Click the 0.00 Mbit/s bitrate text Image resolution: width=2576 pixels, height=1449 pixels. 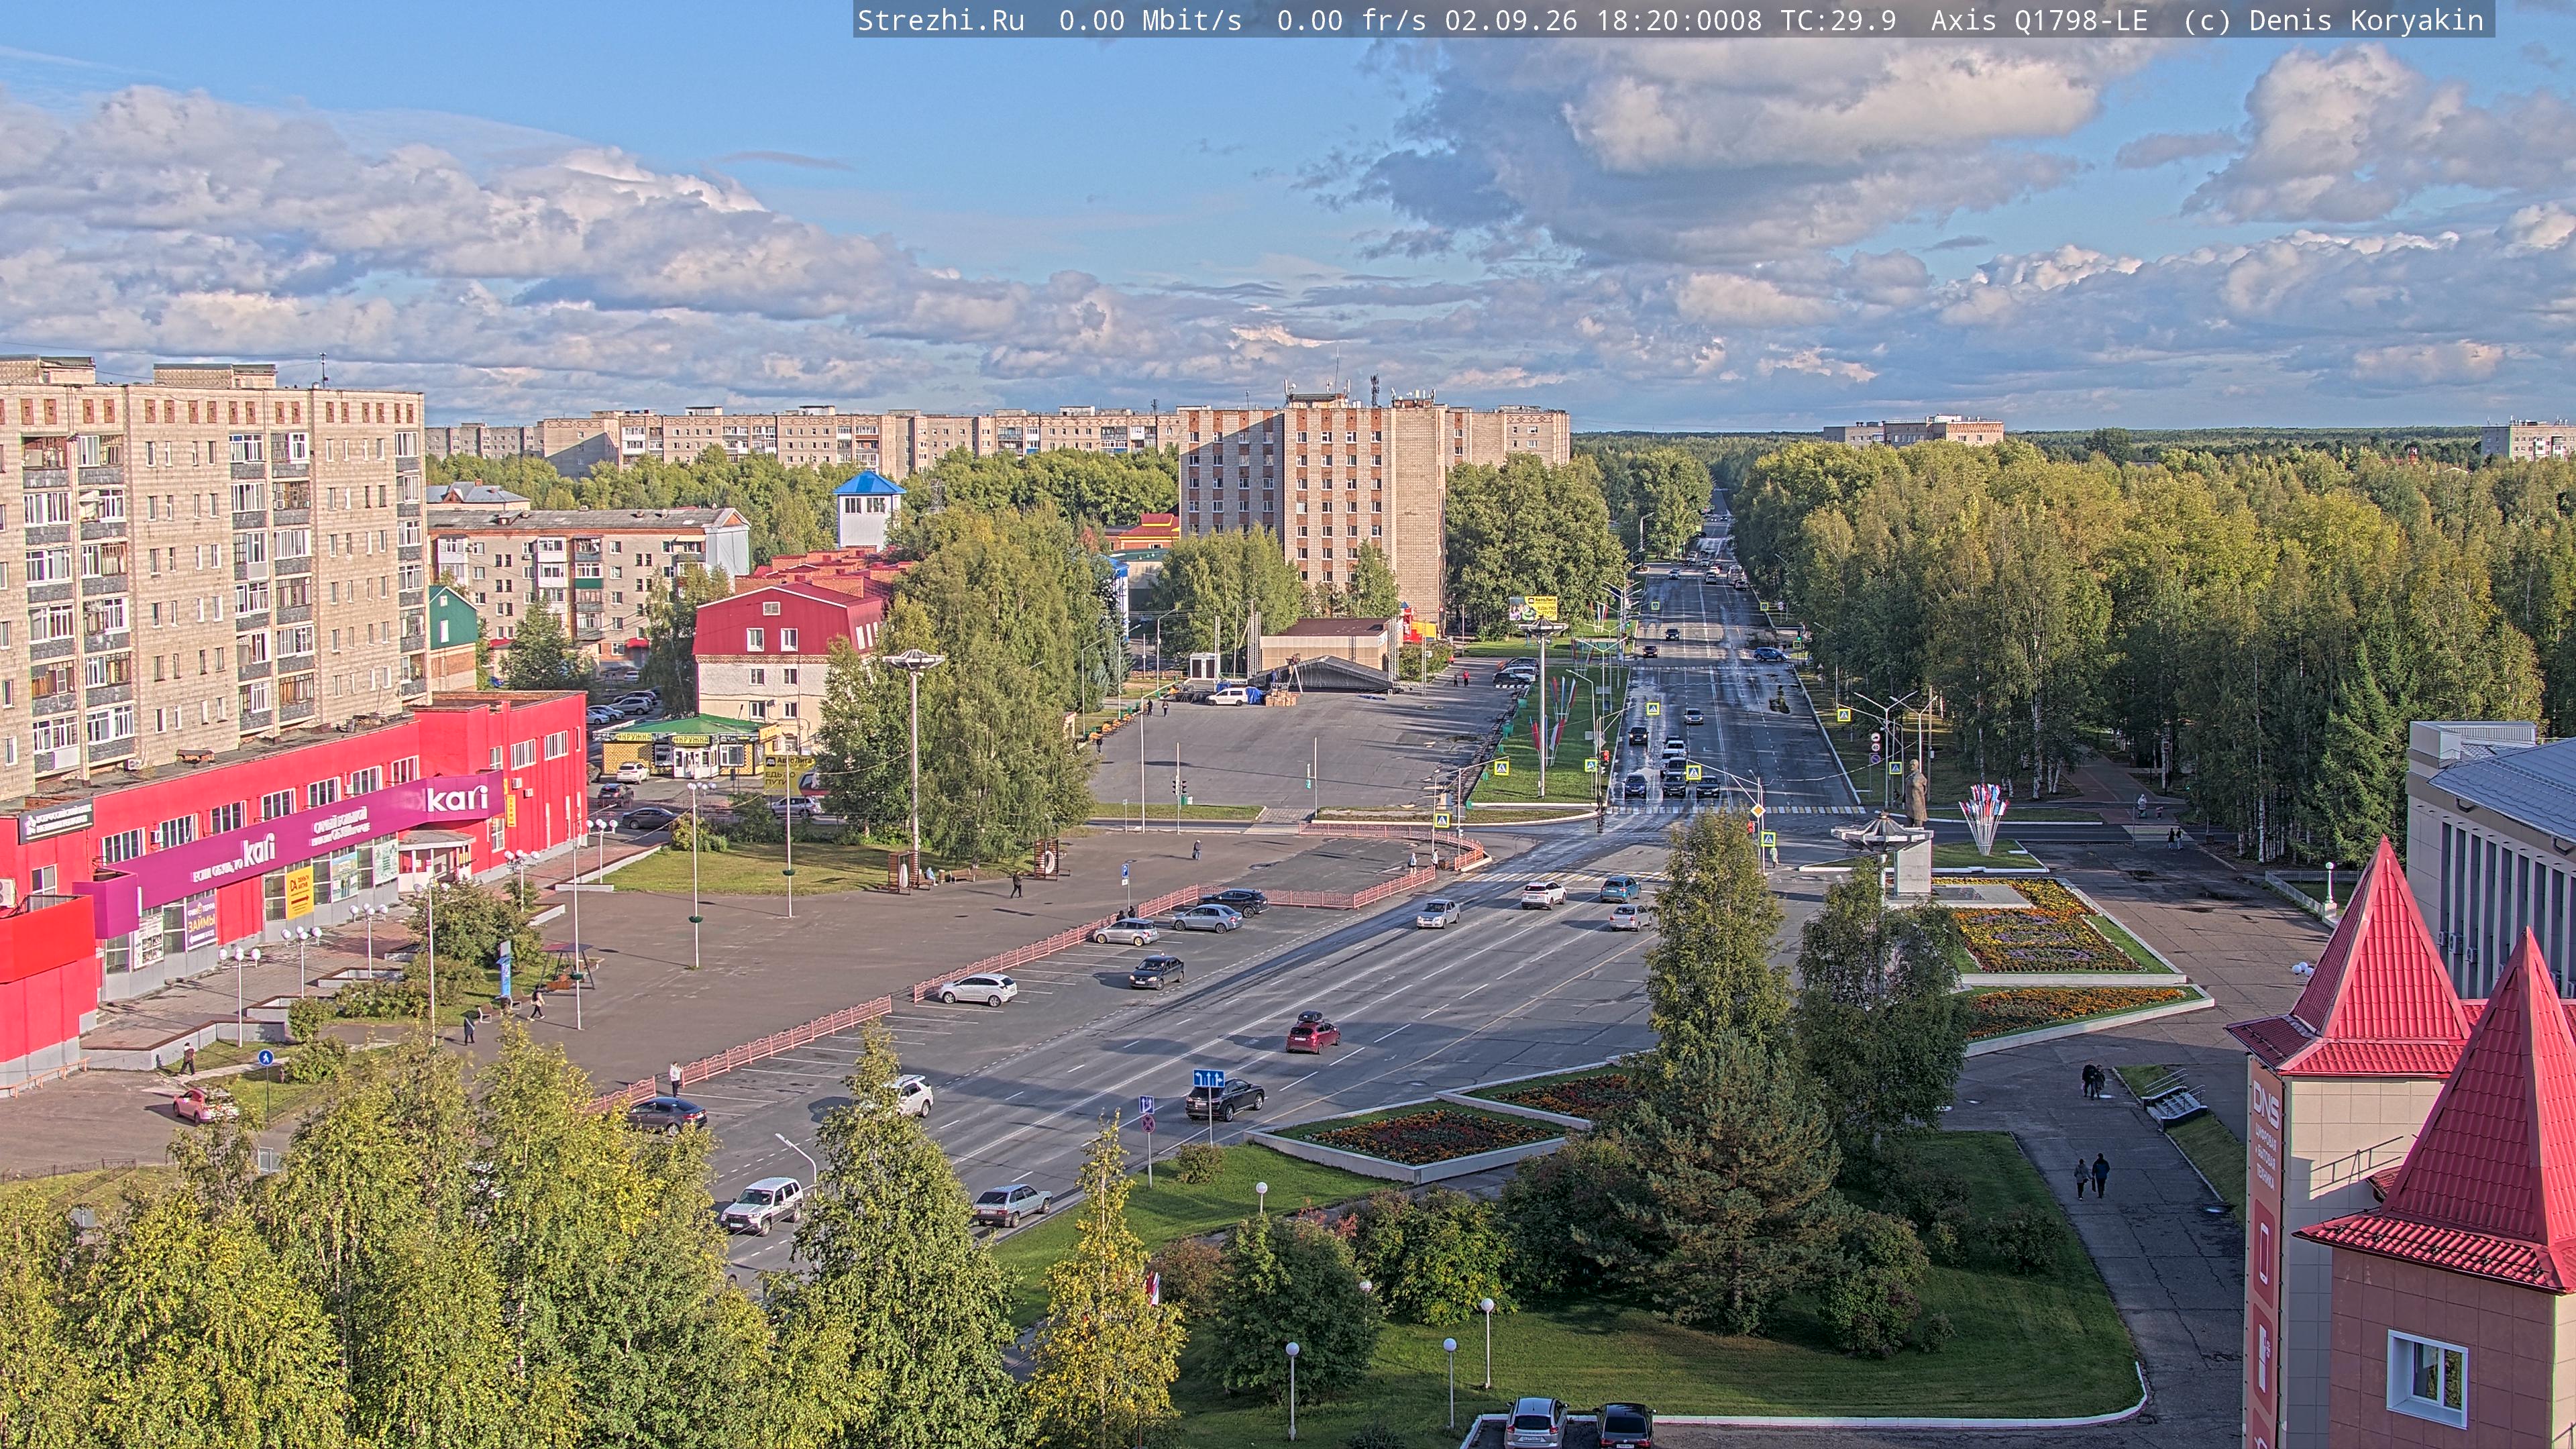tap(1150, 20)
